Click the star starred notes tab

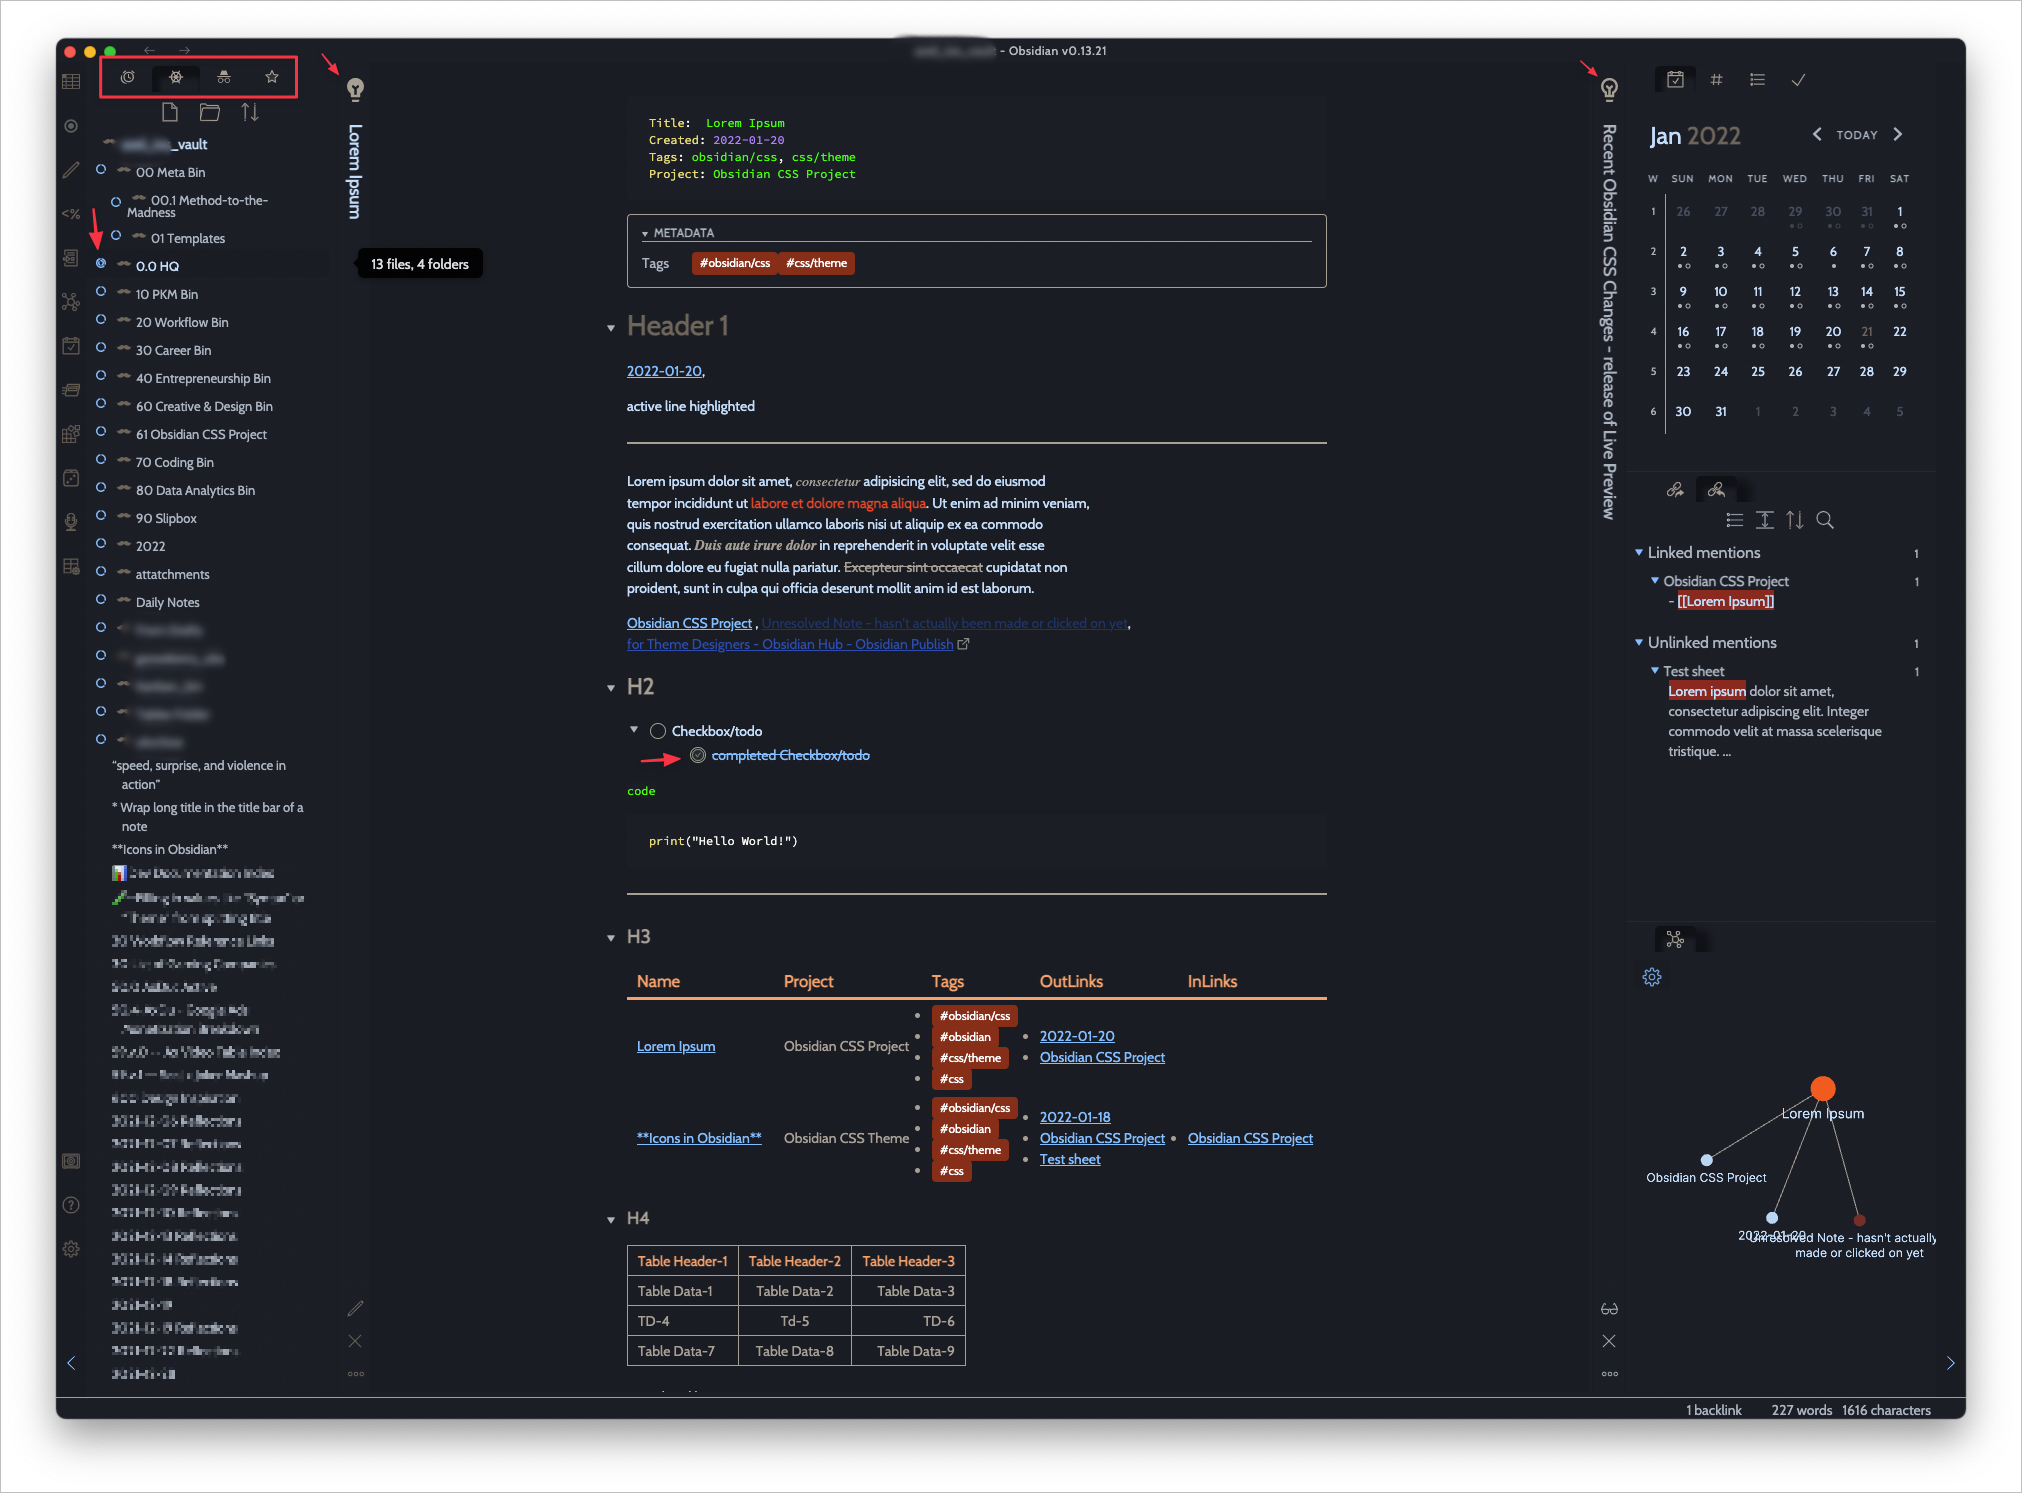[272, 77]
